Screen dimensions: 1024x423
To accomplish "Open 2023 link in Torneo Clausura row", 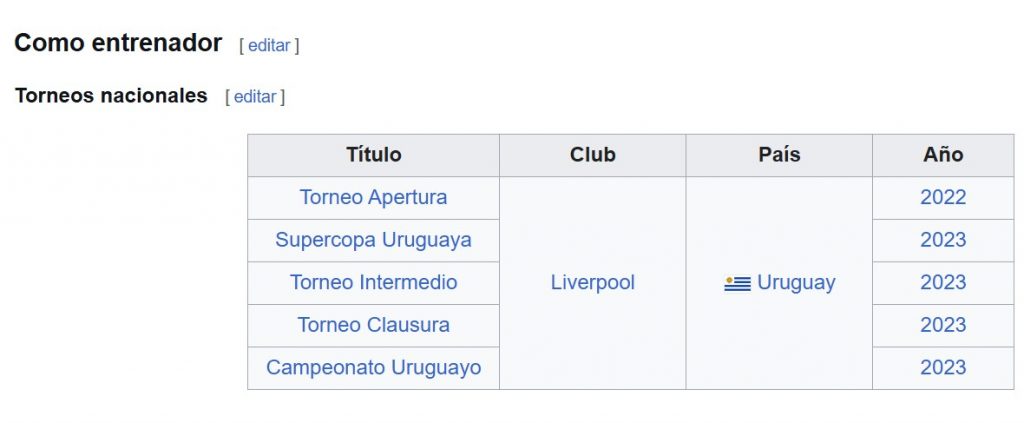I will click(x=943, y=324).
